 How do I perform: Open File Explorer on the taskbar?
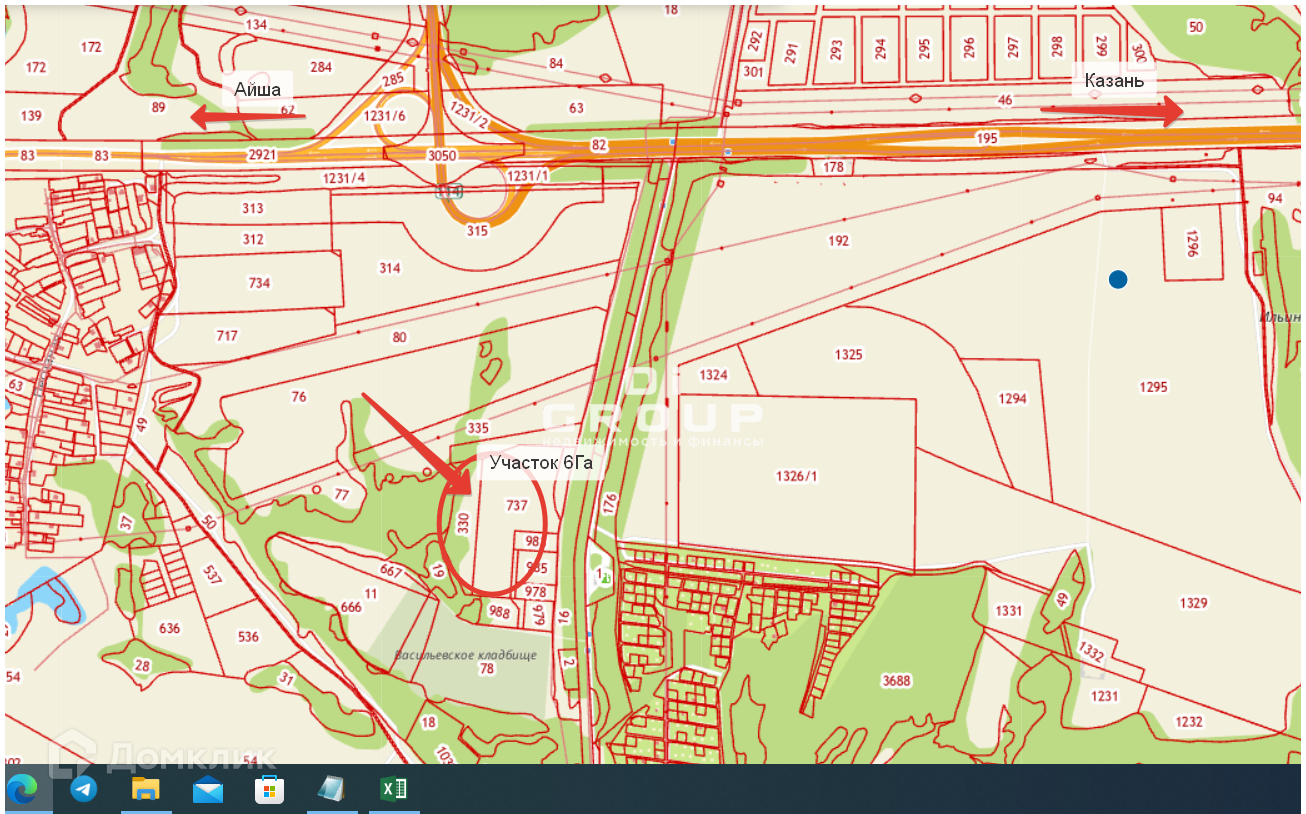click(146, 789)
